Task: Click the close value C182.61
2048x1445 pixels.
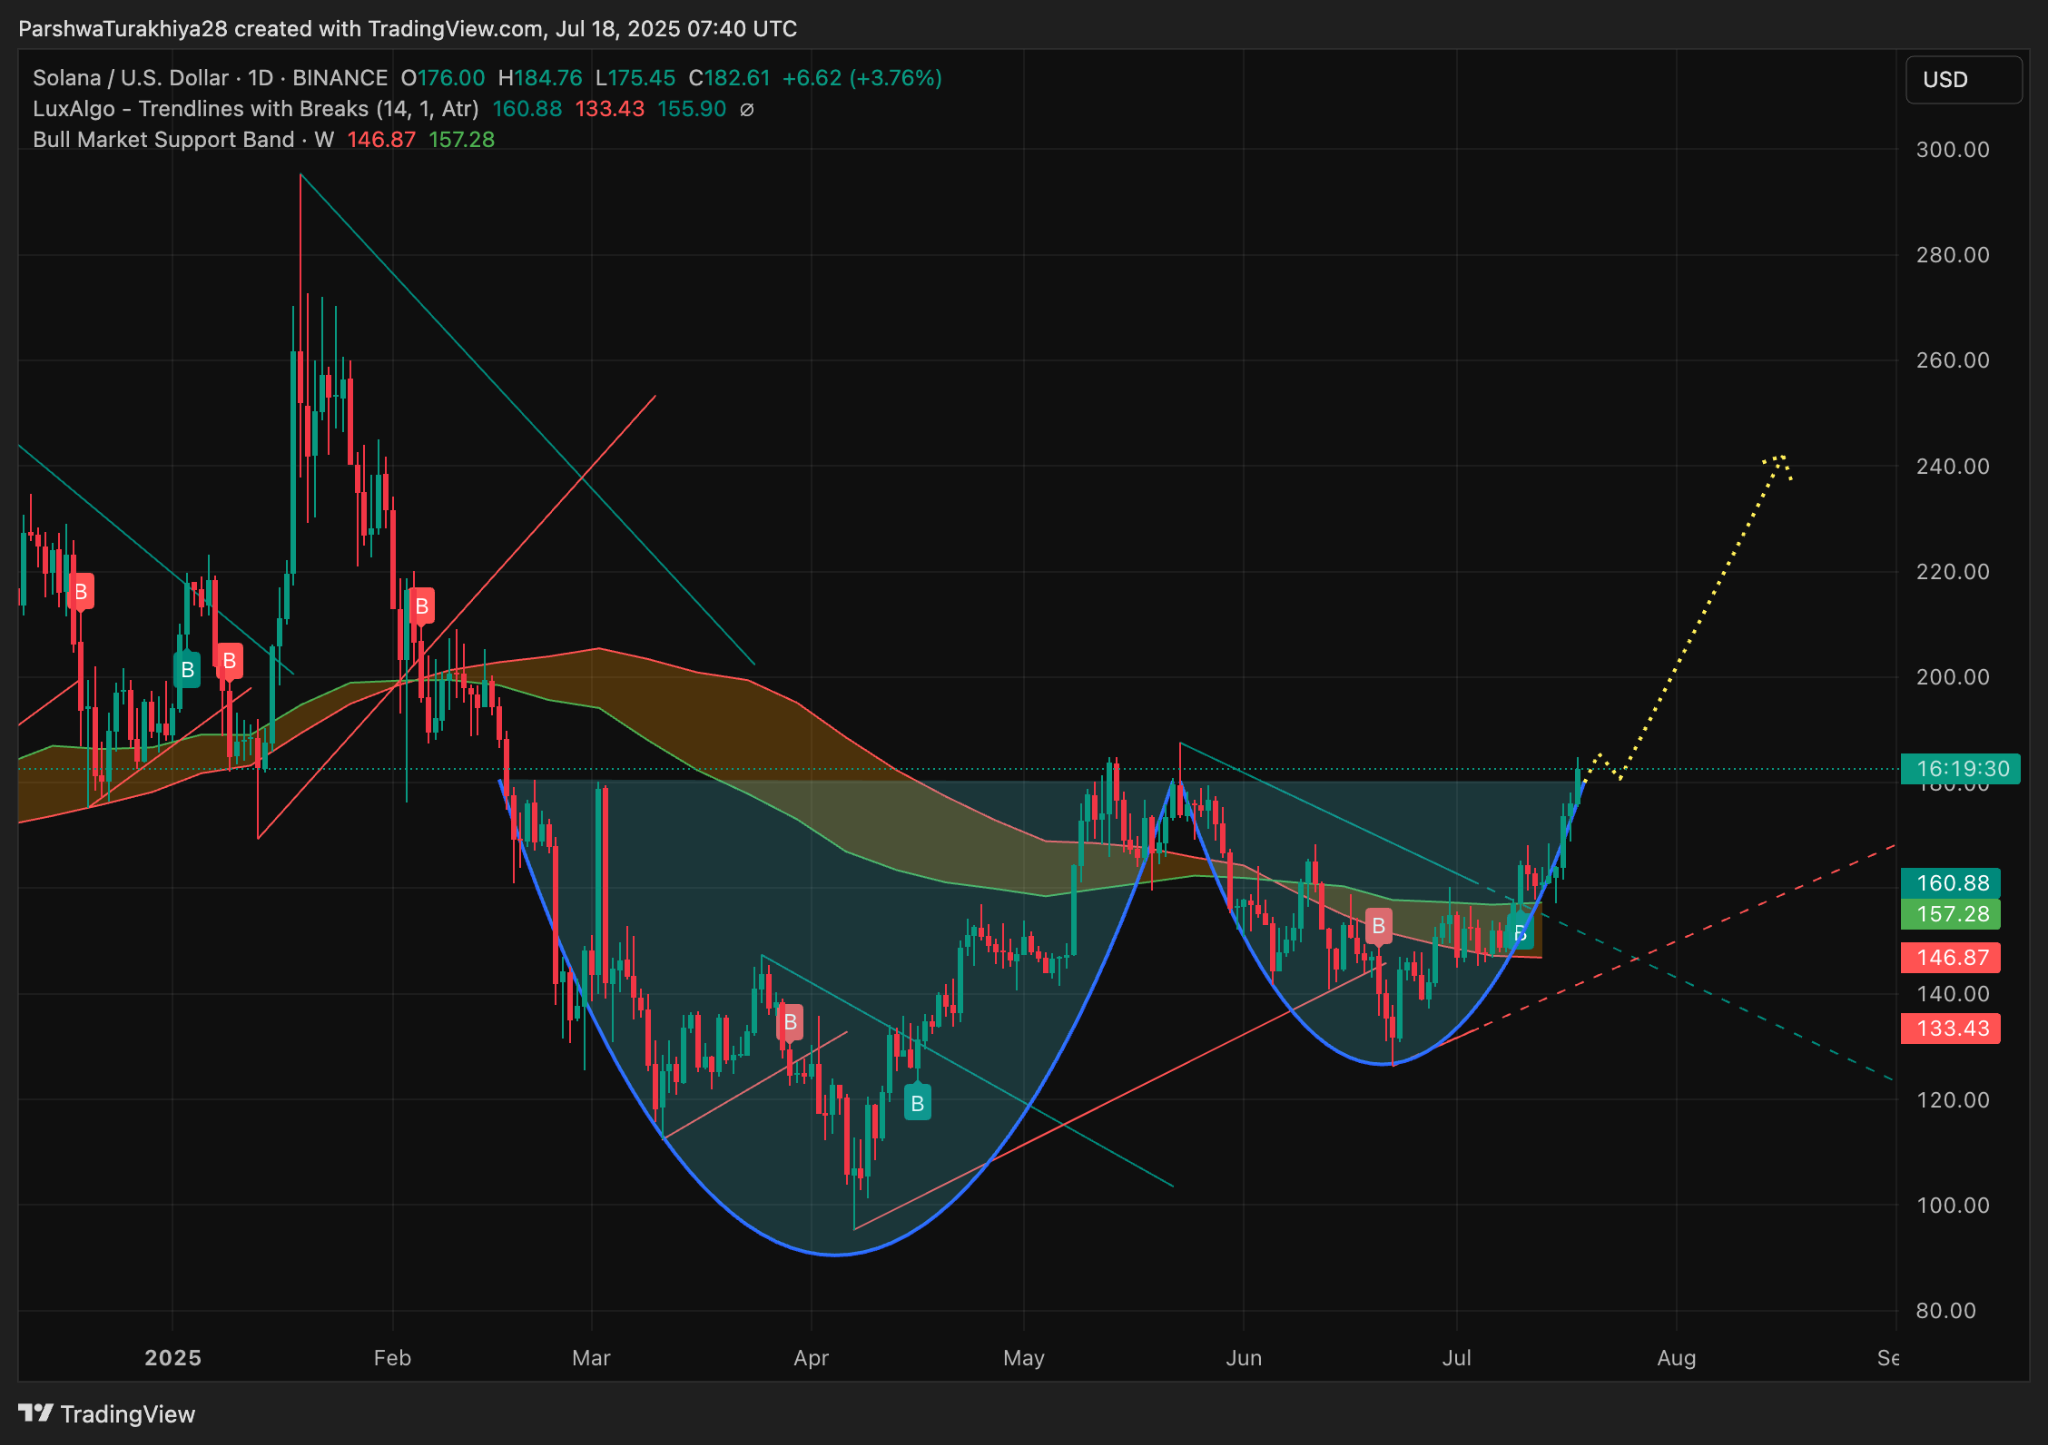Action: pos(730,78)
